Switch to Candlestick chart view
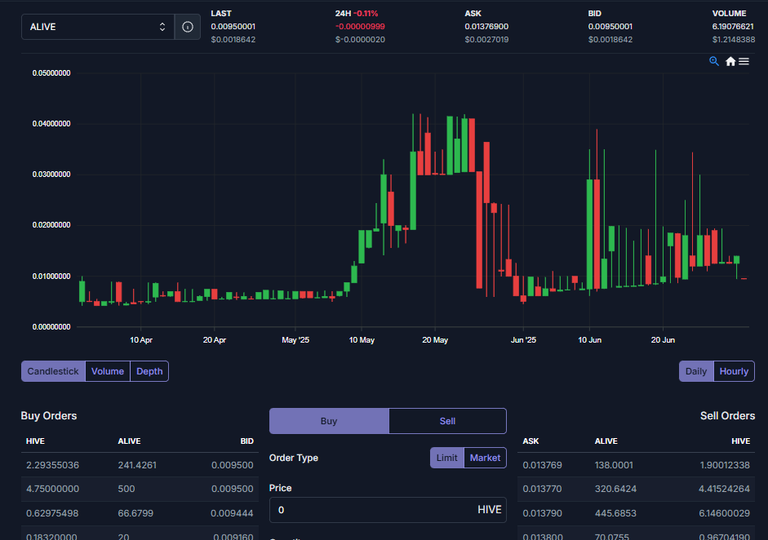768x540 pixels. click(x=53, y=371)
